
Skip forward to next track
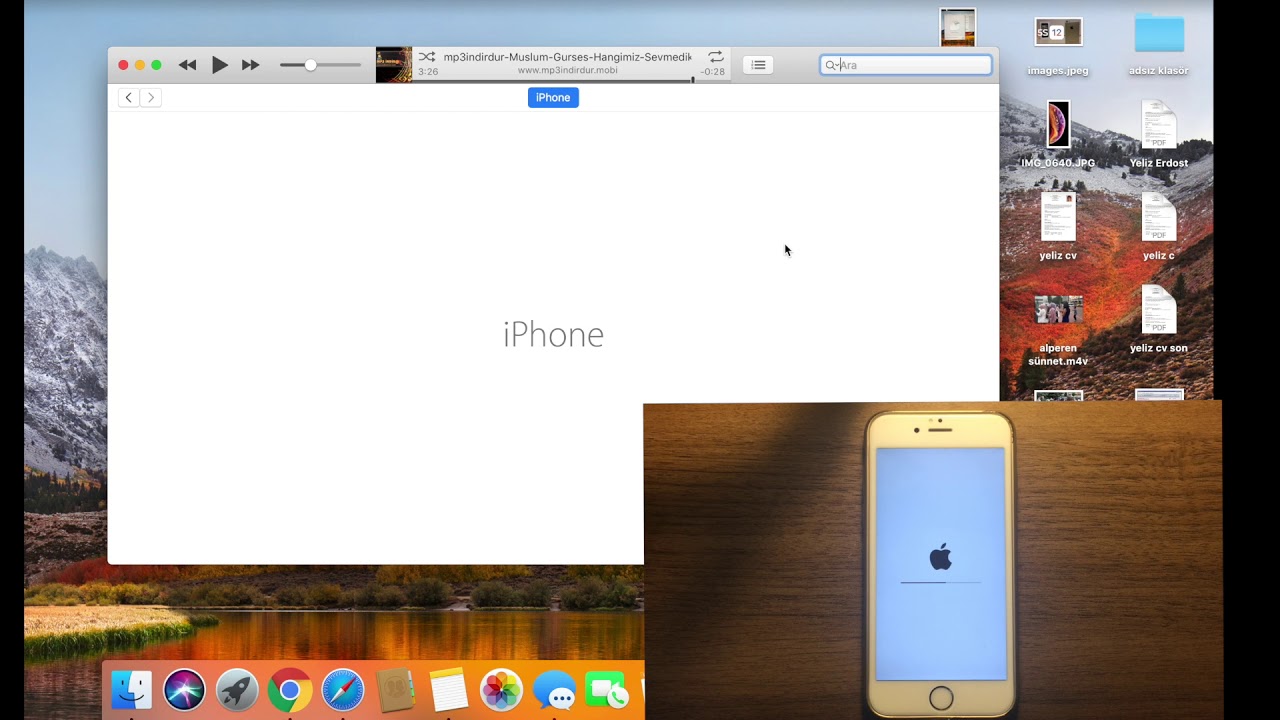pyautogui.click(x=251, y=65)
